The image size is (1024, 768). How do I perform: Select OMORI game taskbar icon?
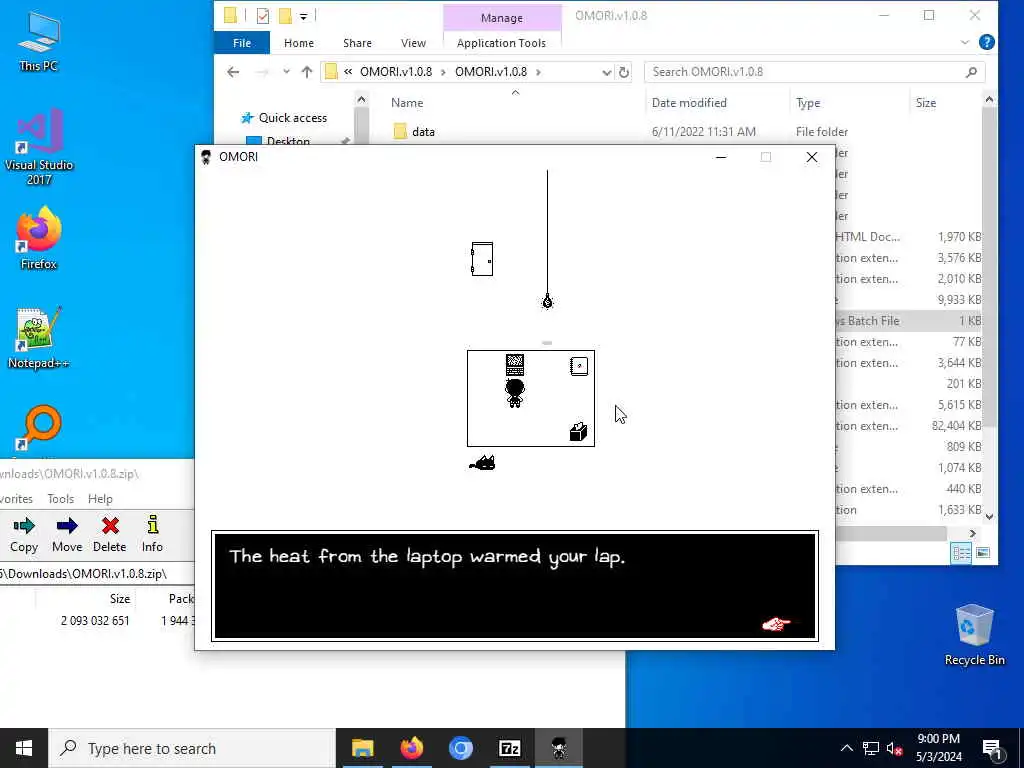point(558,748)
